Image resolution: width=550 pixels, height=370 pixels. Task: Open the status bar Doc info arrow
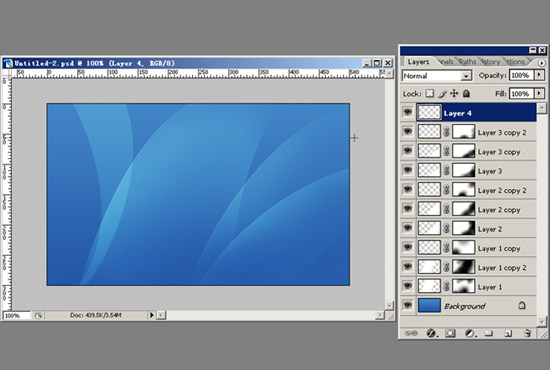(152, 315)
